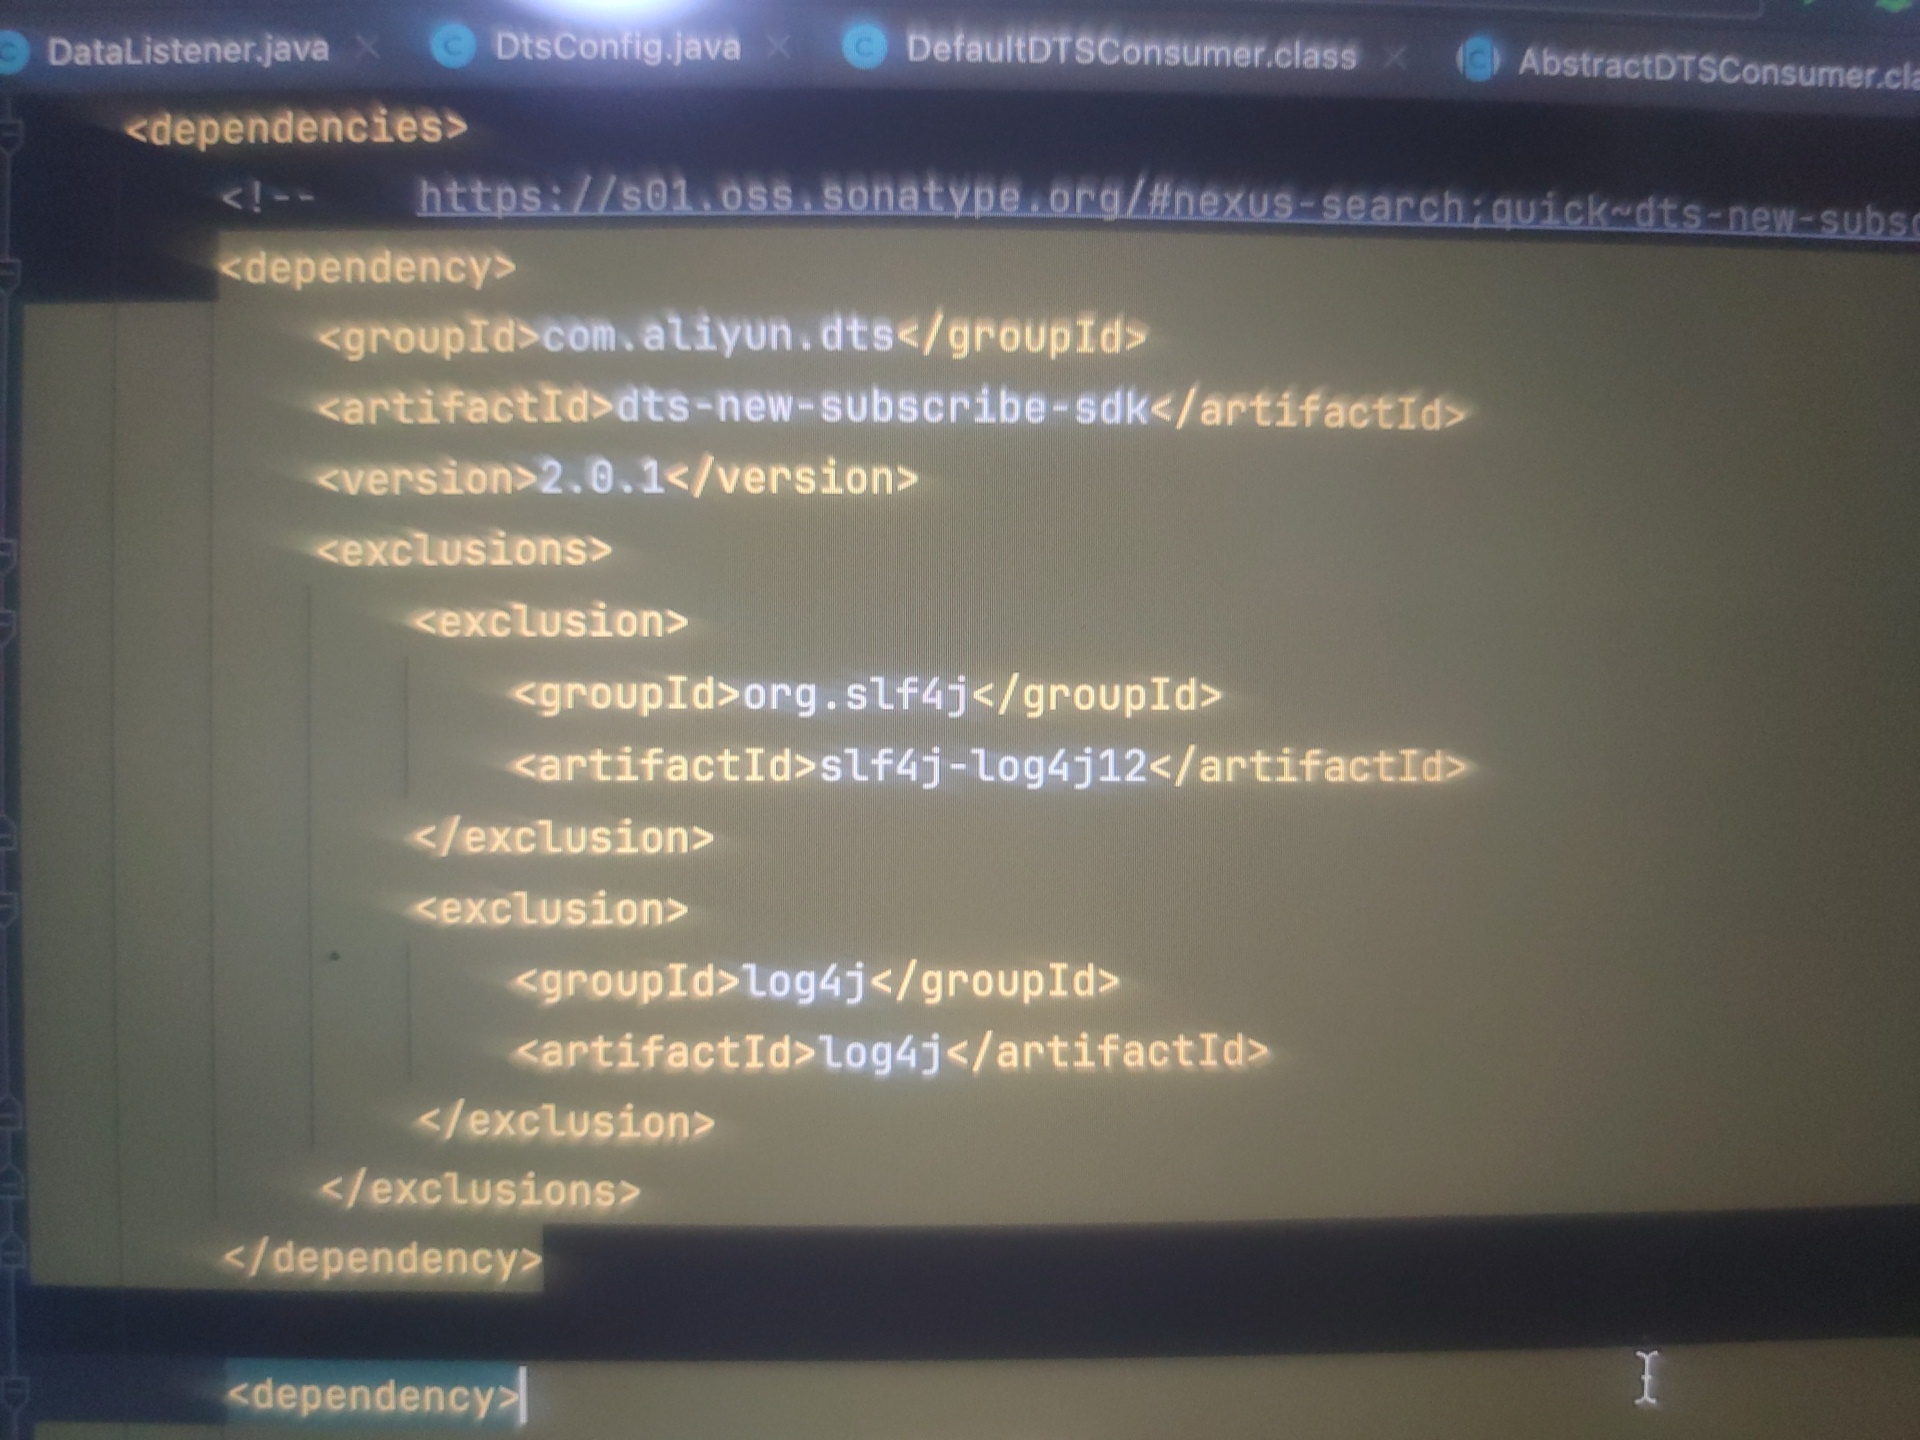Collapse the first dependency fold marker
Viewport: 1920px width, 1440px height.
[x=9, y=272]
